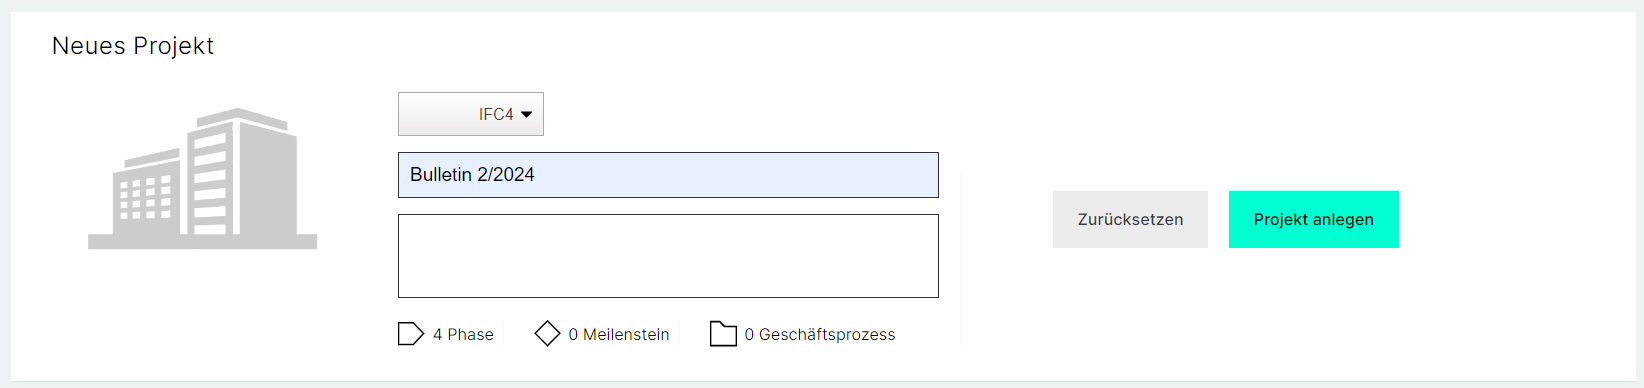Click the black caret arrow beside IFC4
Viewport: 1644px width, 388px height.
tap(527, 115)
